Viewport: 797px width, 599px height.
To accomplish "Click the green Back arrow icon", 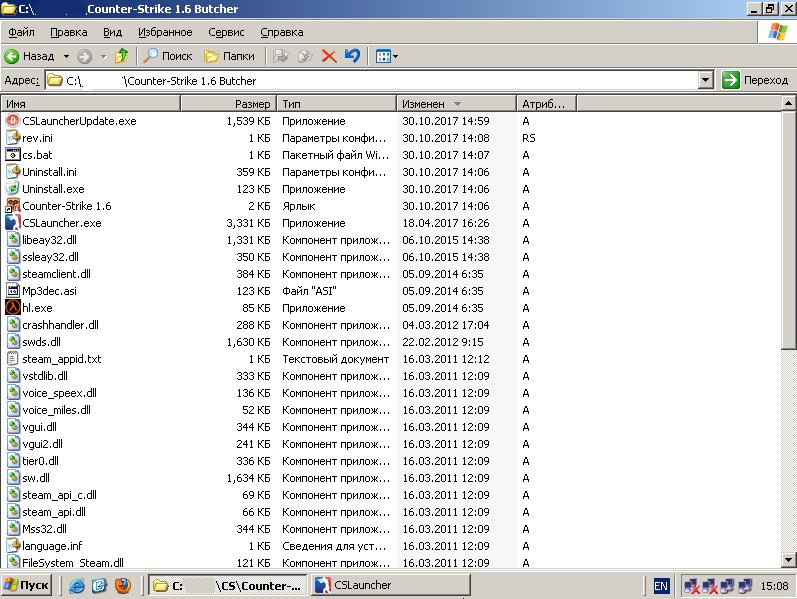I will click(11, 56).
